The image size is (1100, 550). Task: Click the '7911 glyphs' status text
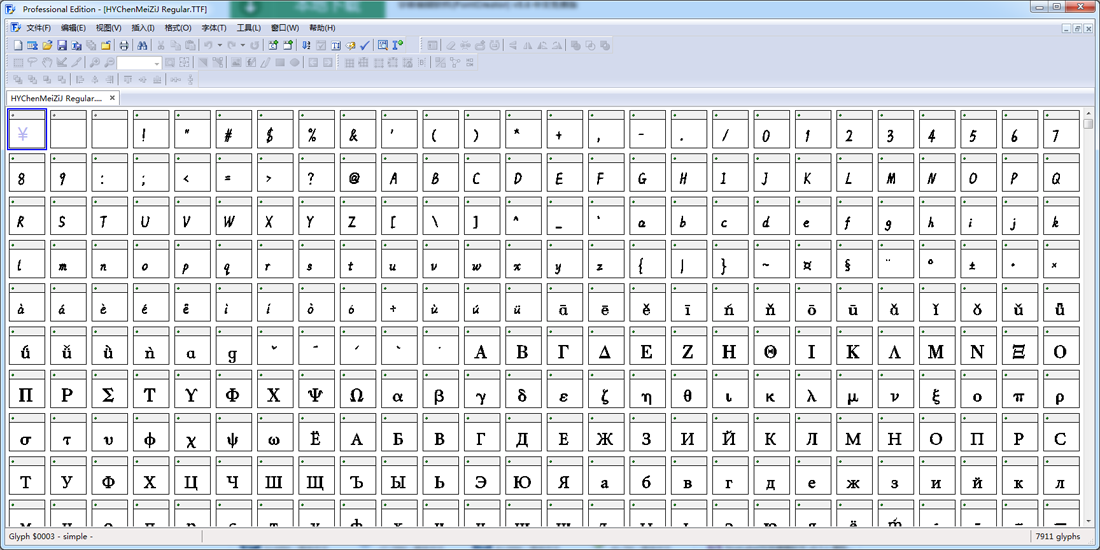(1057, 537)
